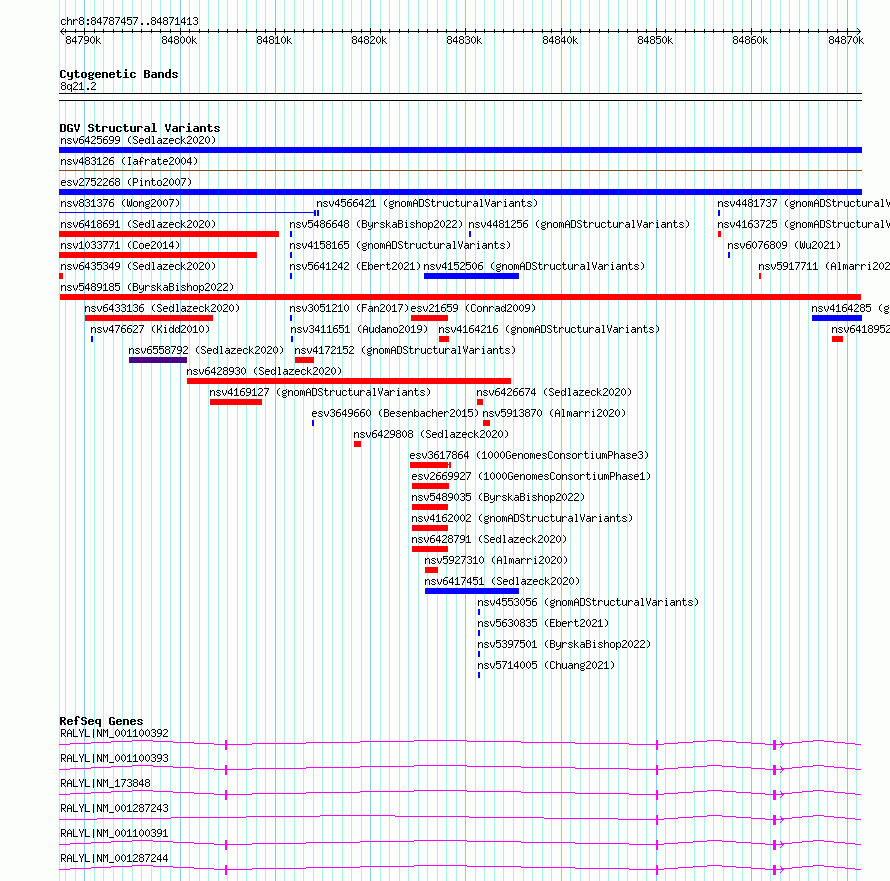The width and height of the screenshot is (890, 881).
Task: Open nsv1033771 (Coe2014) variant
Action: (x=120, y=245)
